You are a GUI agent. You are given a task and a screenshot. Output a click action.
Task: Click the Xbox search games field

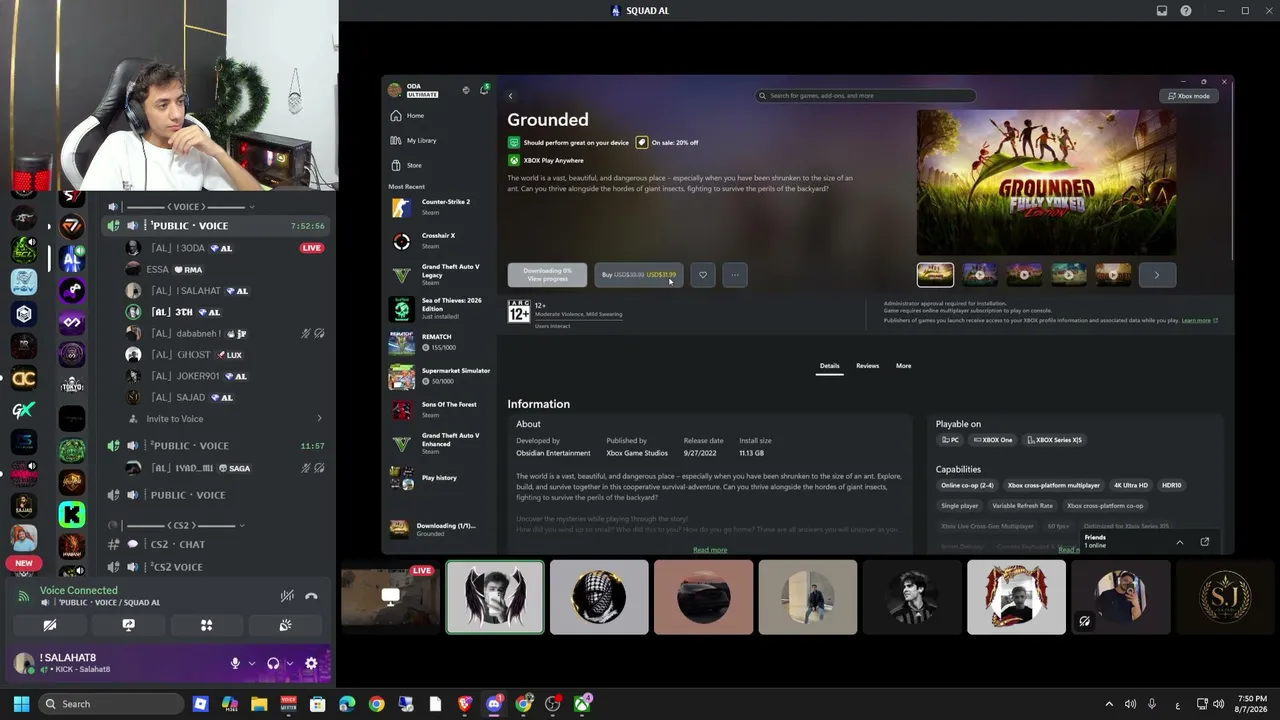(x=865, y=96)
